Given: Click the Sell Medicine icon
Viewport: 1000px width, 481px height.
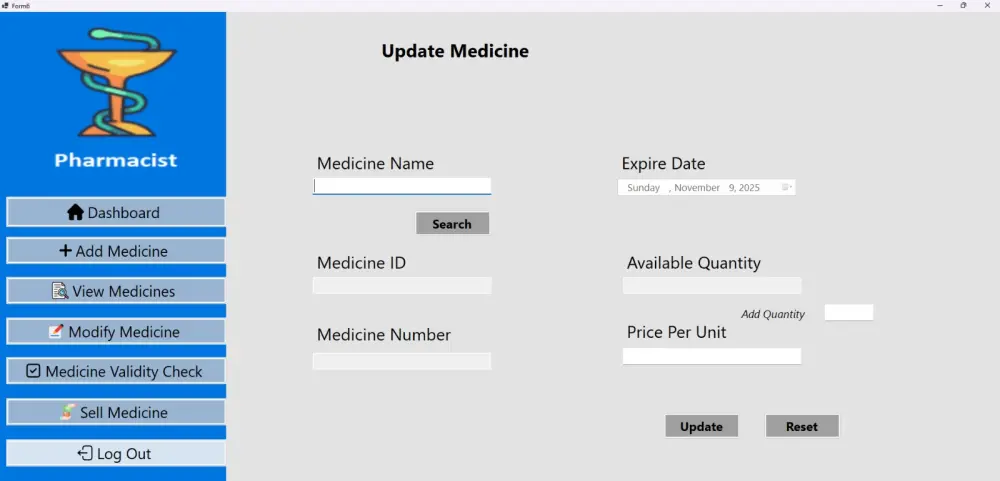Looking at the screenshot, I should pyautogui.click(x=67, y=412).
